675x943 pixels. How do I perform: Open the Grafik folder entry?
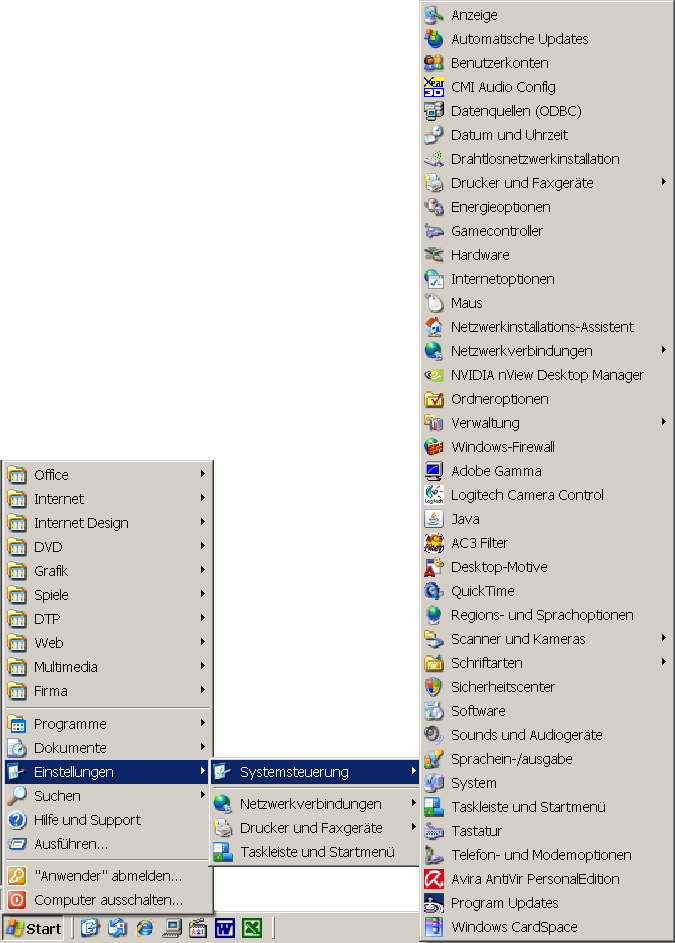point(107,571)
